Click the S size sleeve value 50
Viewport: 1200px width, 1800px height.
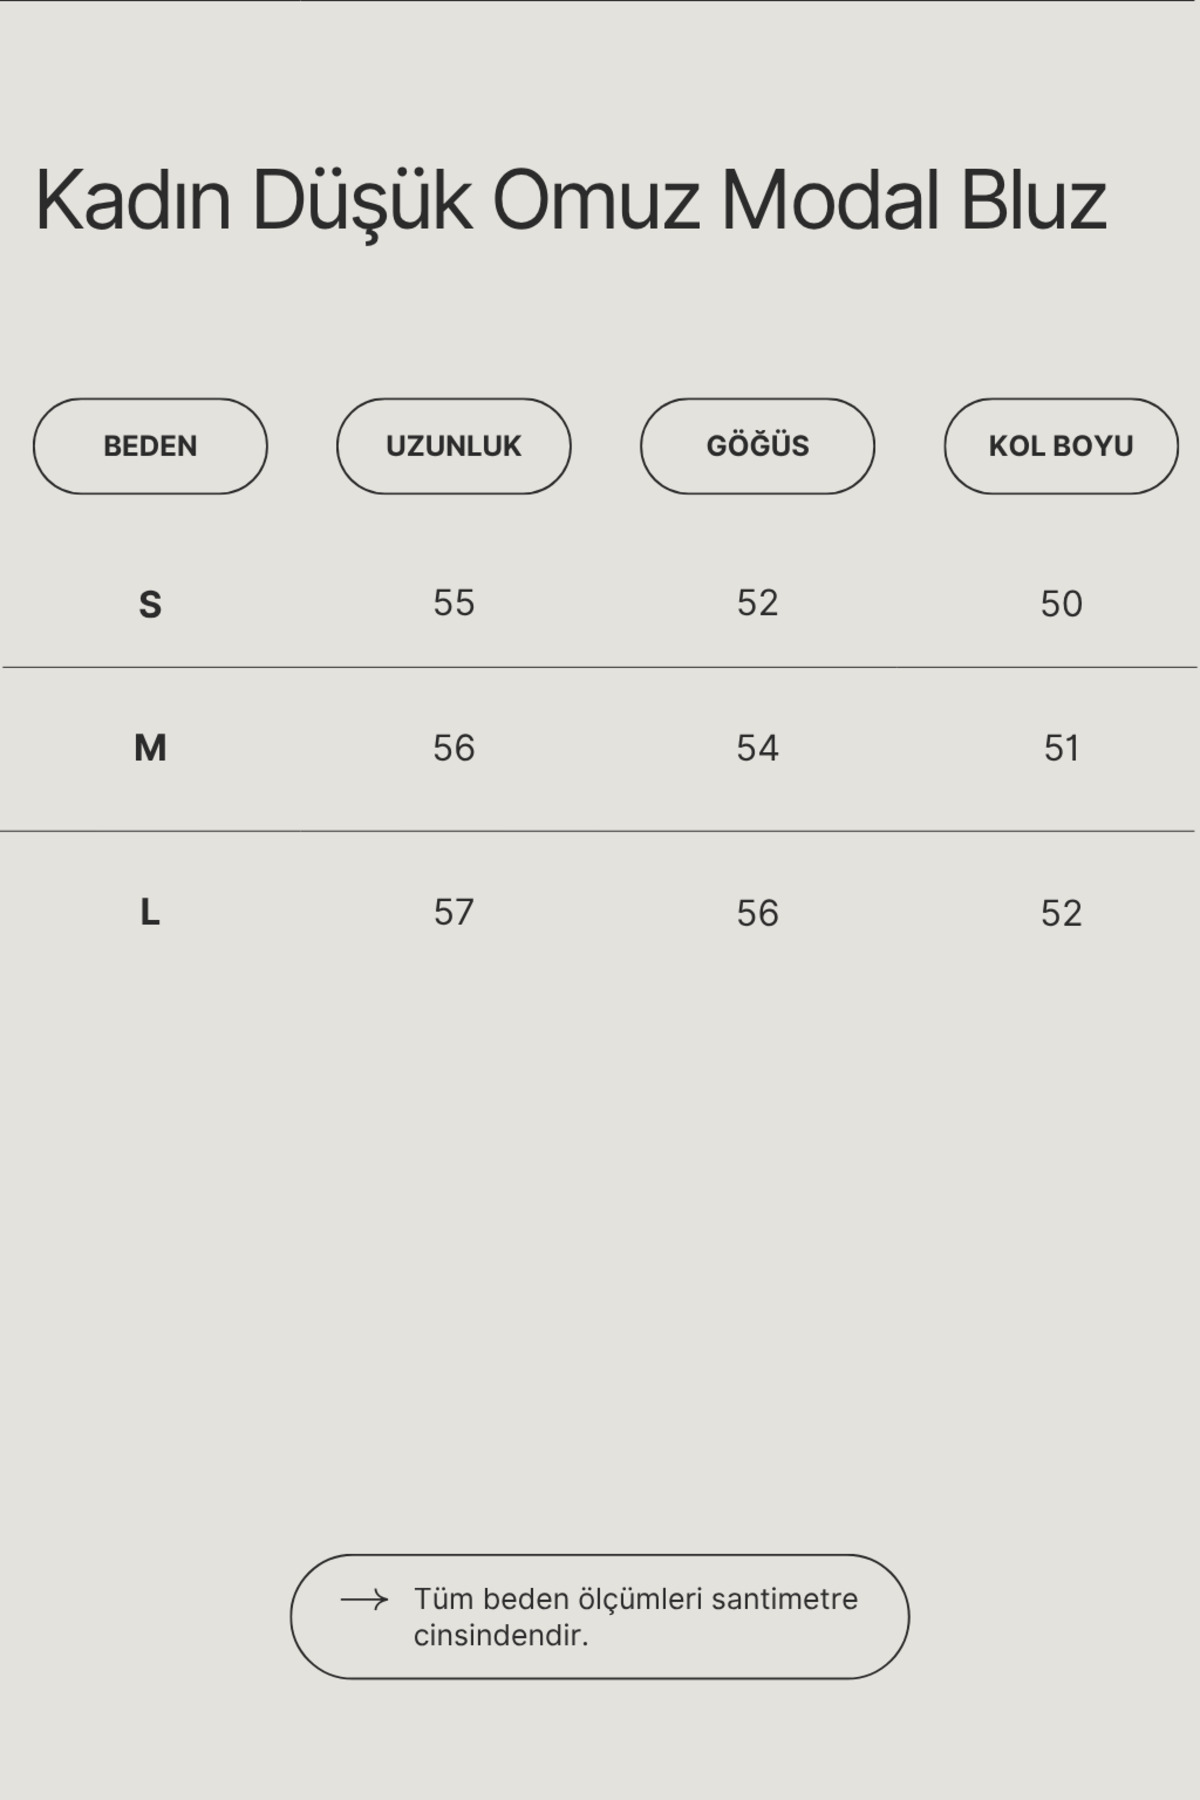pyautogui.click(x=1061, y=604)
